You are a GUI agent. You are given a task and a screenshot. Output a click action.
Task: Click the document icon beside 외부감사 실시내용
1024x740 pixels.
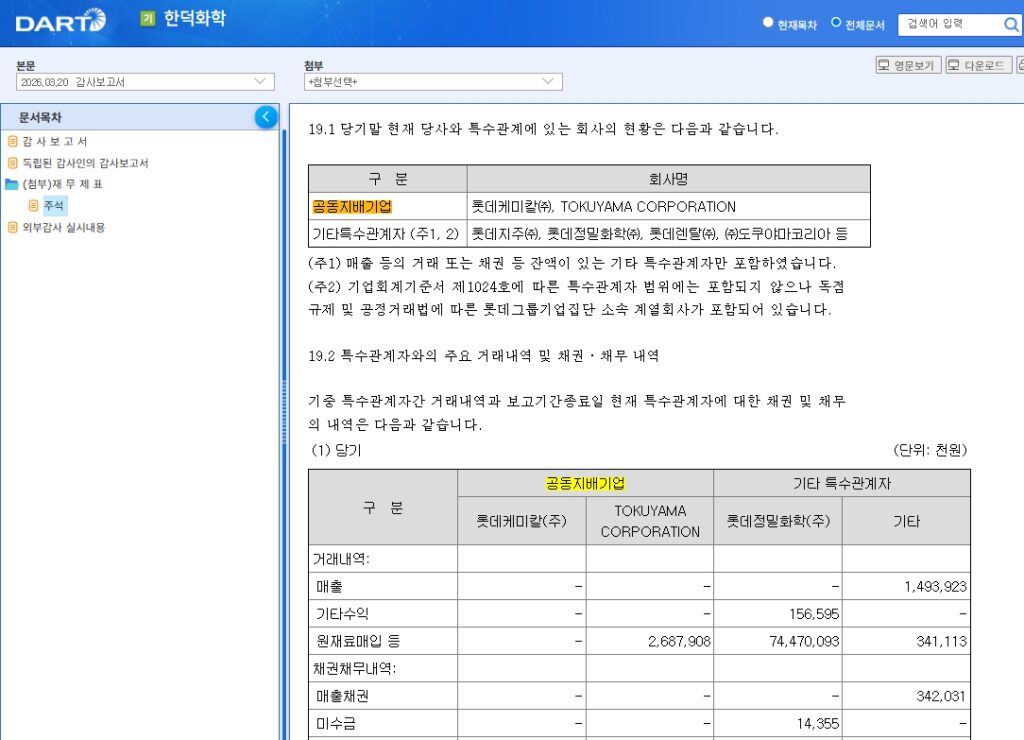tap(12, 227)
